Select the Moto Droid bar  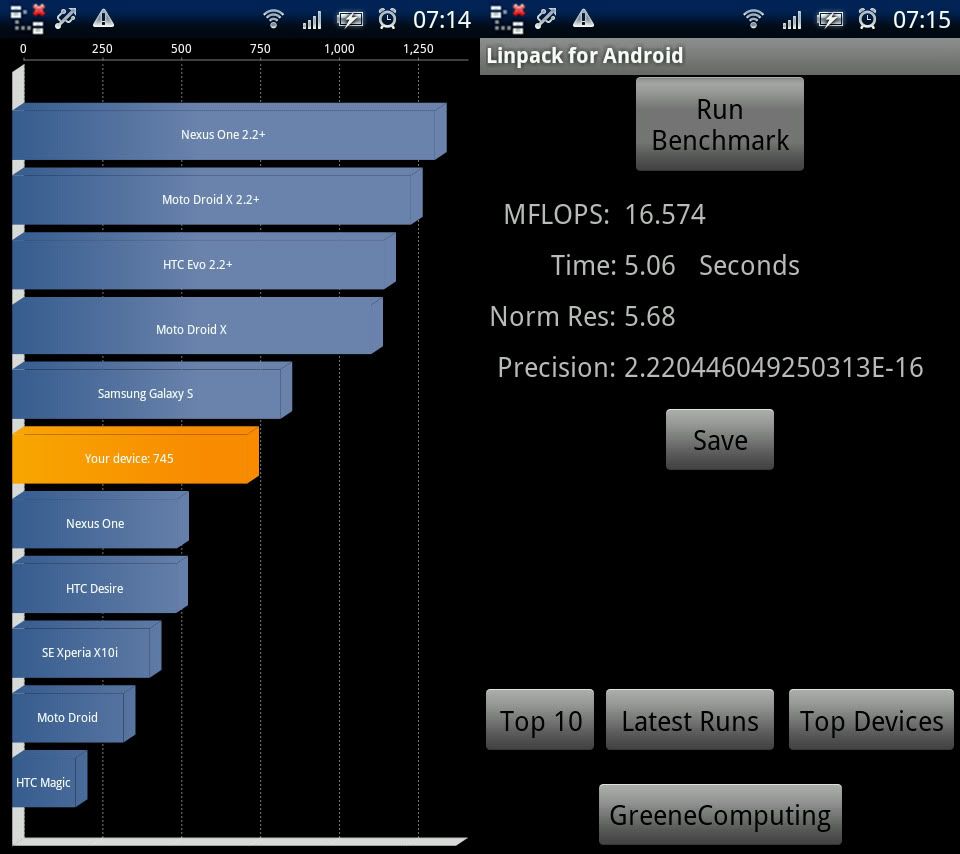coord(73,714)
